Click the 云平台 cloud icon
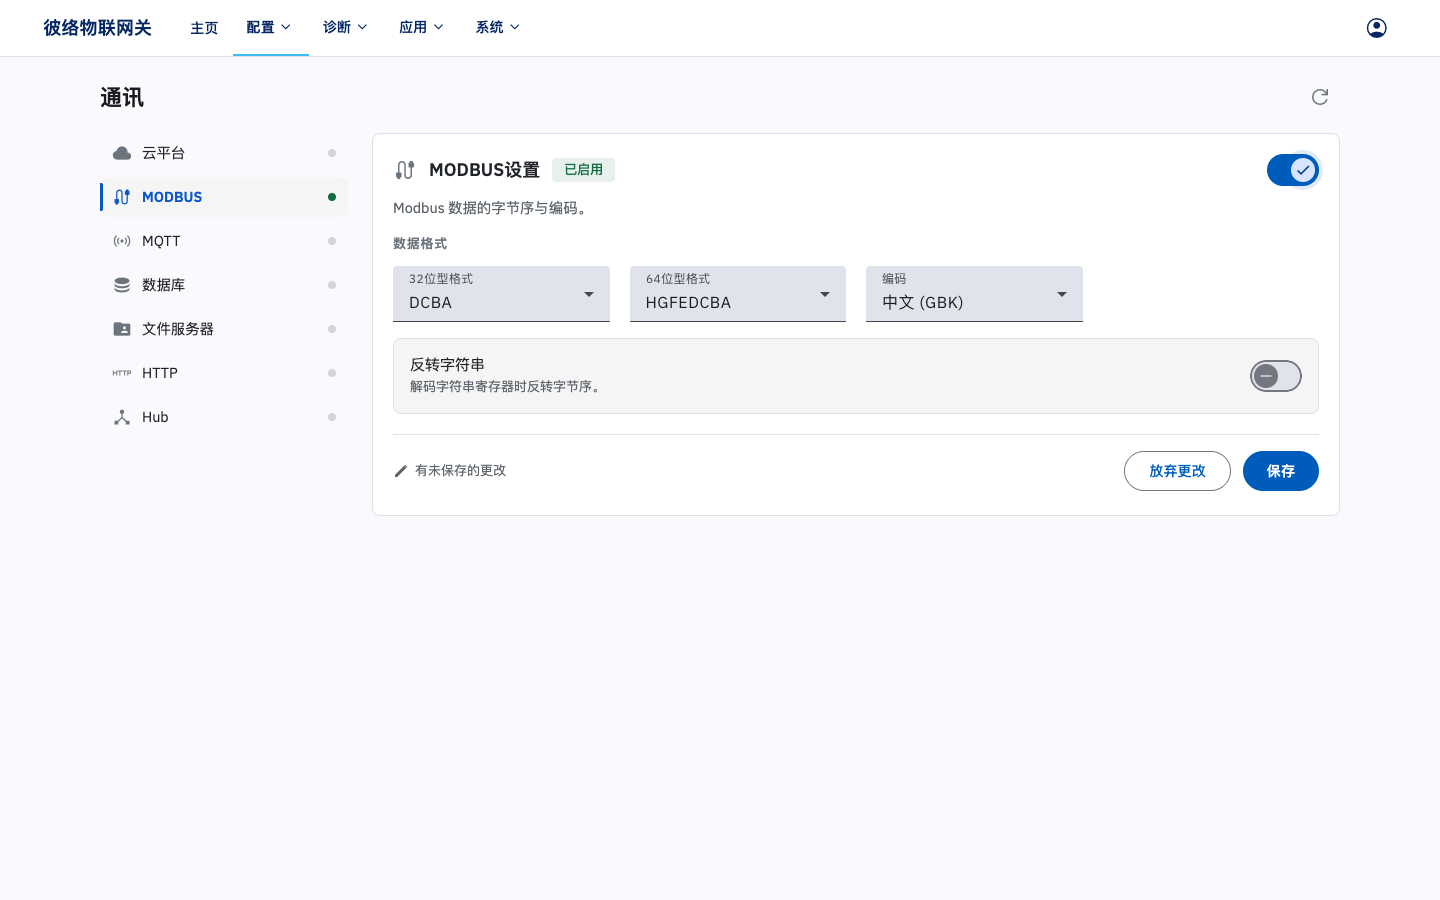The height and width of the screenshot is (900, 1440). (122, 153)
